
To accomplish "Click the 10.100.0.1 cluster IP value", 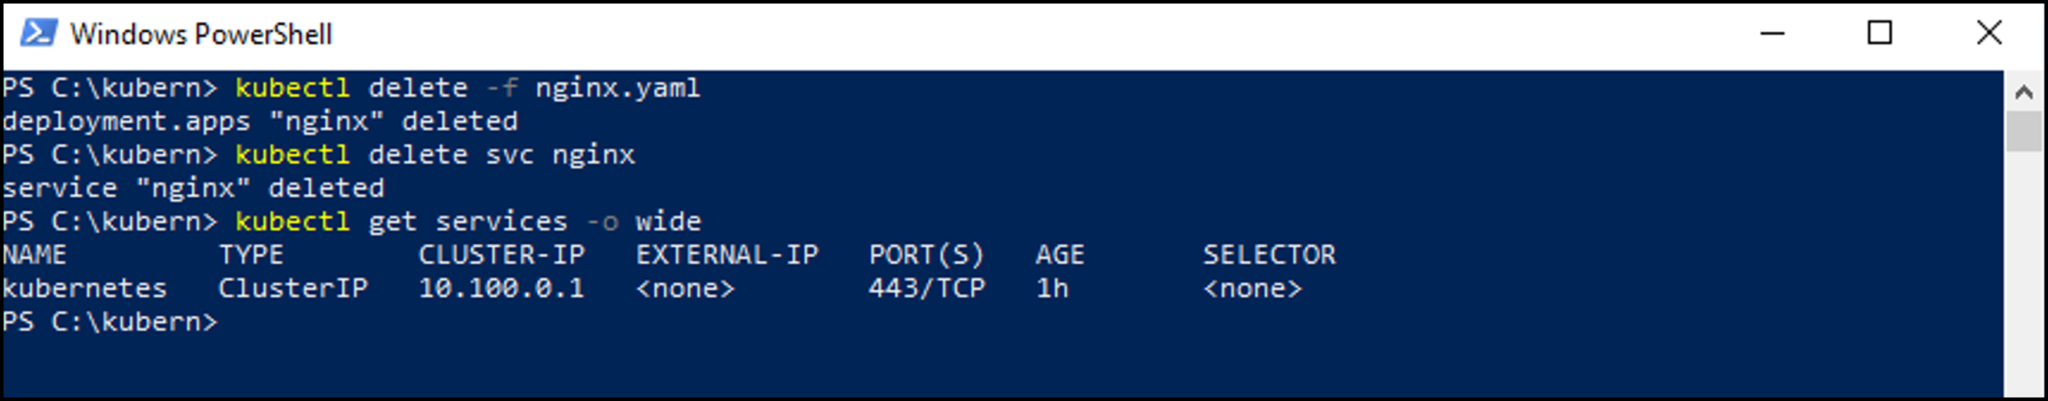I will click(501, 288).
